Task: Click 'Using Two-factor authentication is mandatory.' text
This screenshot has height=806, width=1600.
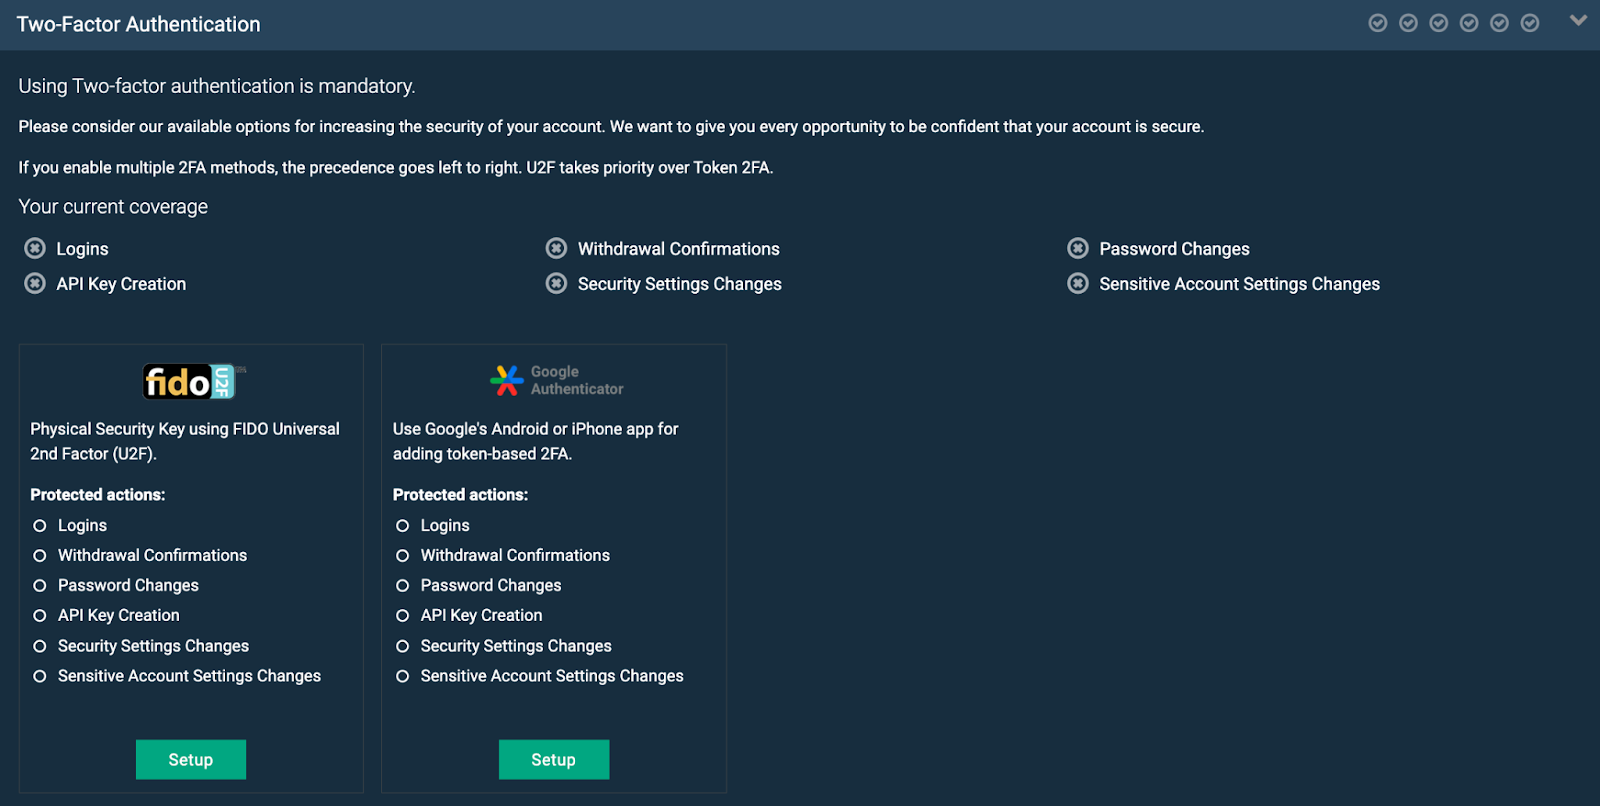Action: (x=217, y=86)
